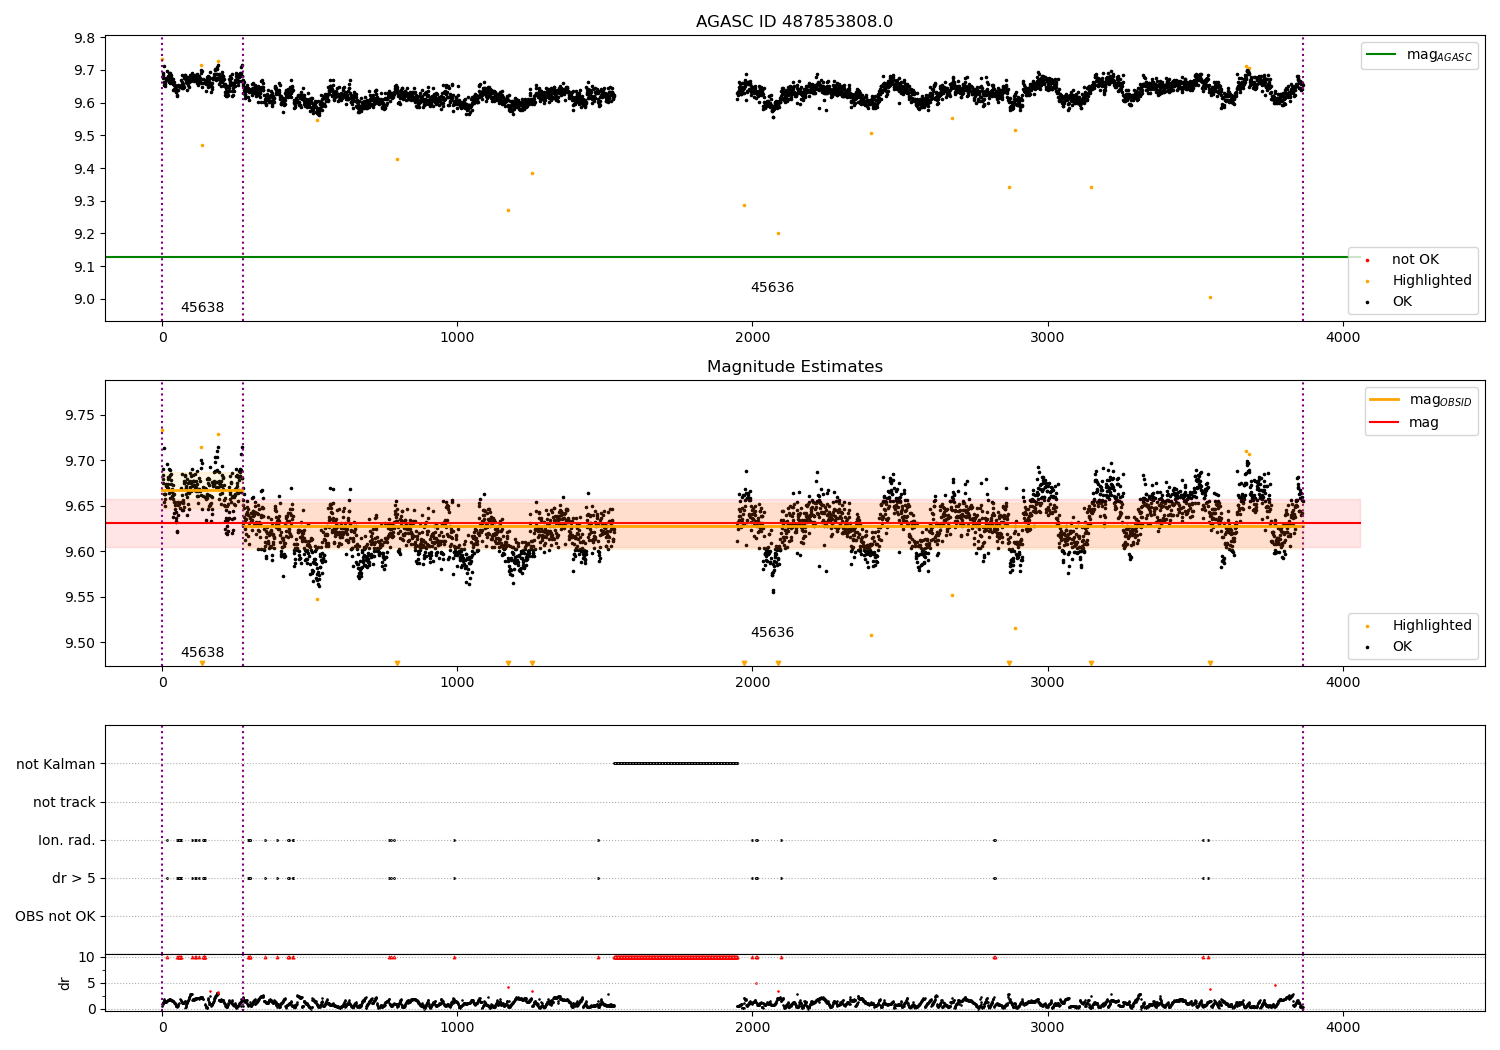Click the 1000 x-axis tick under bottom plot
The image size is (1500, 1050).
click(x=457, y=1027)
